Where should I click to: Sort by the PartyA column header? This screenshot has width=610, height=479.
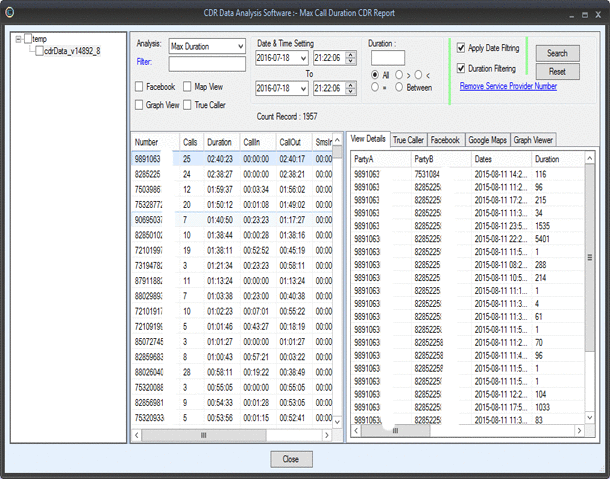pos(381,159)
